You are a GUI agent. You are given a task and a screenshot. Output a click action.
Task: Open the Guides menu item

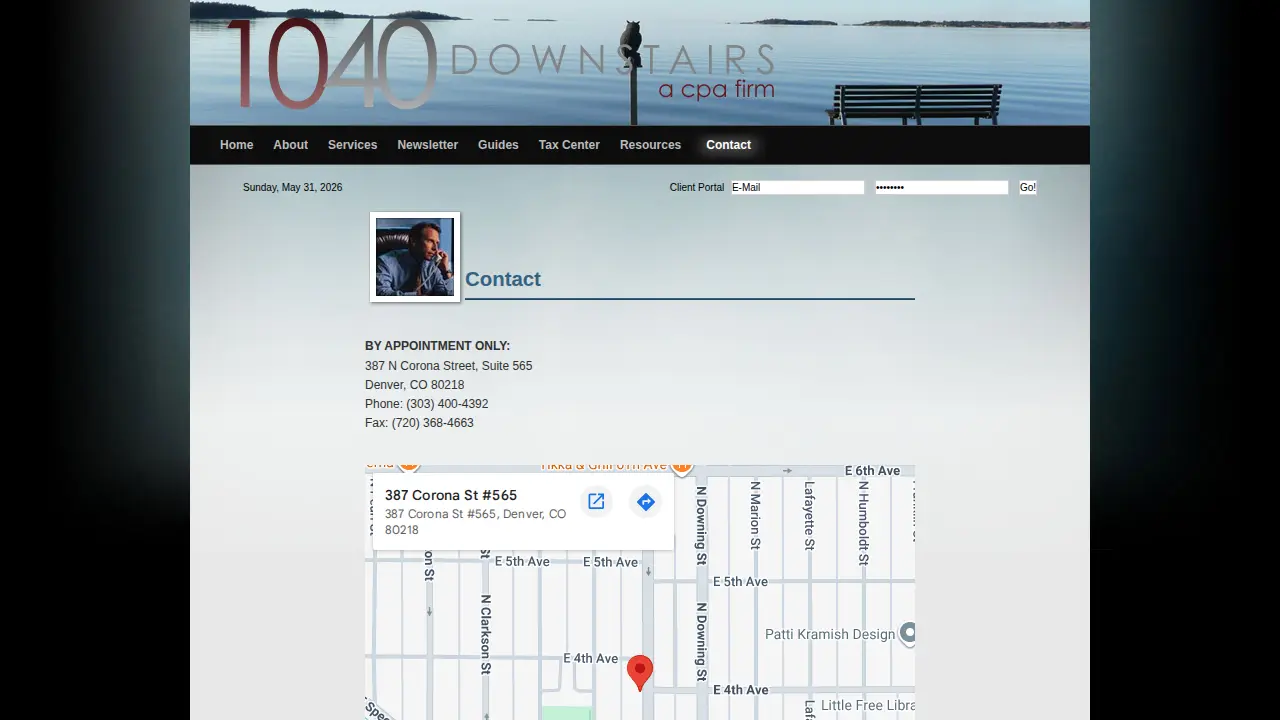(x=498, y=145)
